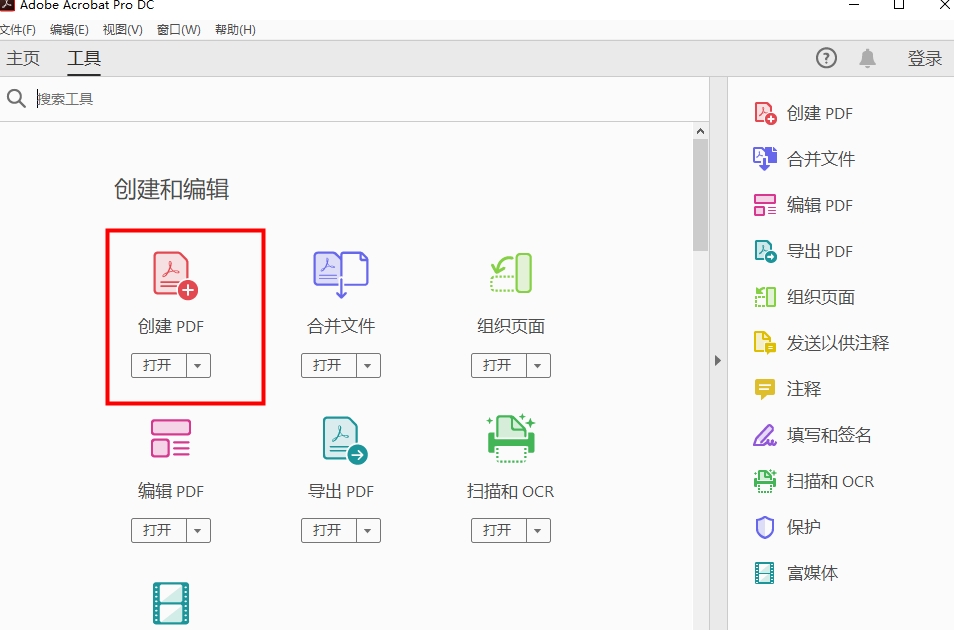Open the 组织页面 tool icon

[510, 273]
